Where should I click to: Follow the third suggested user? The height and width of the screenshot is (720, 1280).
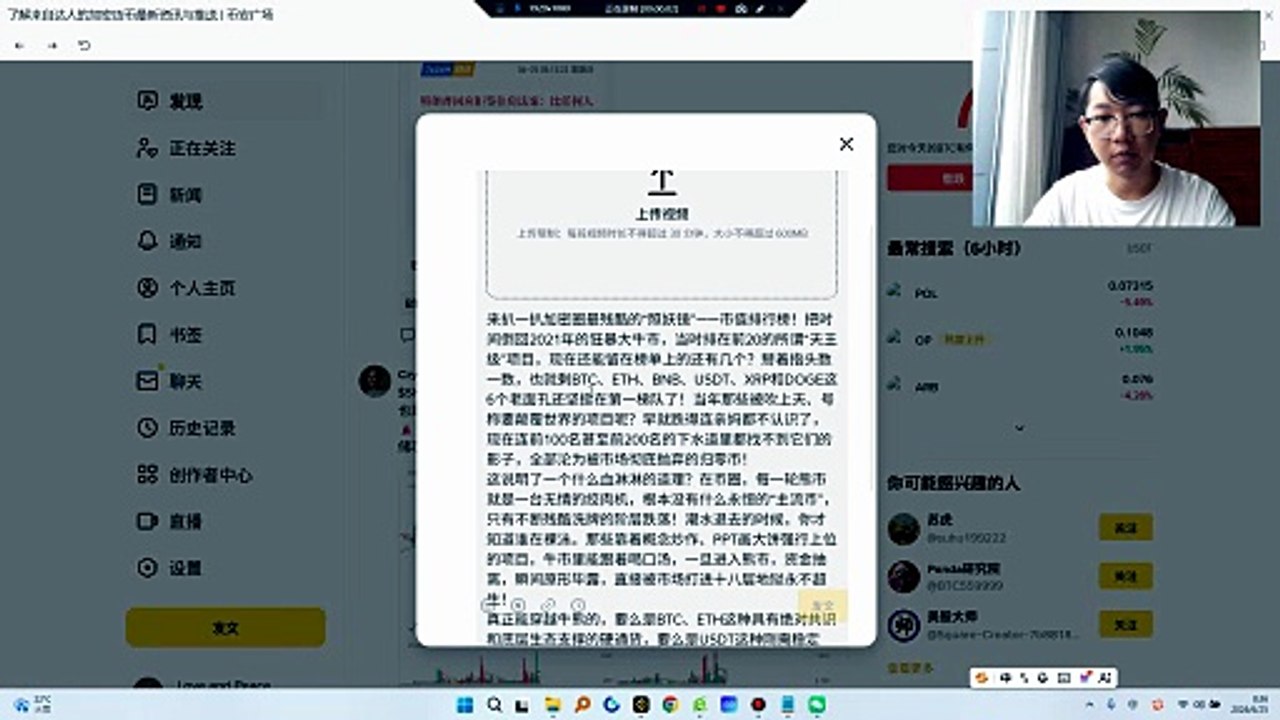tap(1125, 625)
